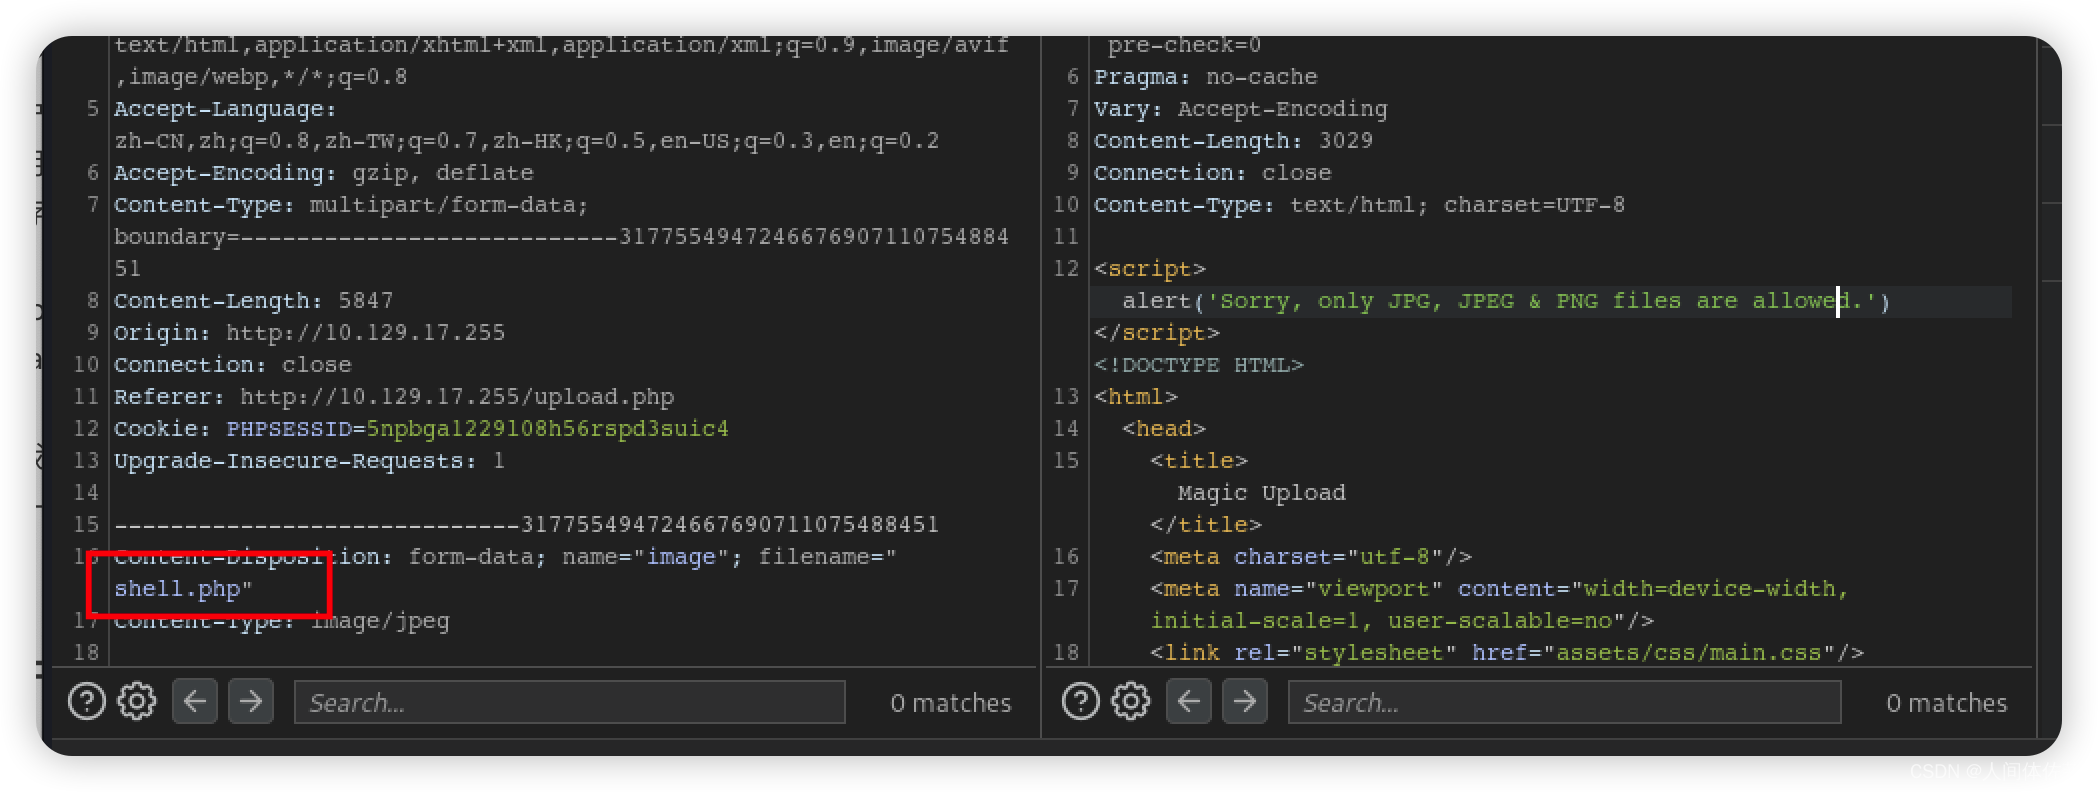Click the request Content-Length 5847 value
Image resolution: width=2098 pixels, height=792 pixels.
point(365,301)
